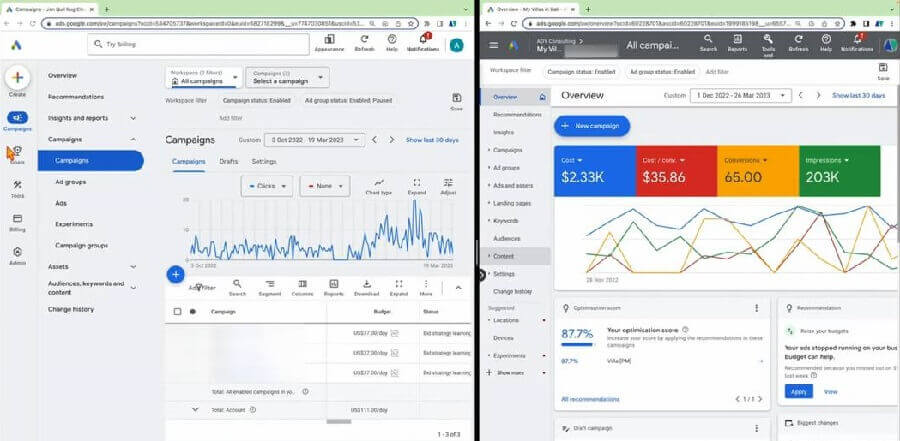Switch to Drafts tab
This screenshot has width=900, height=441.
228,162
